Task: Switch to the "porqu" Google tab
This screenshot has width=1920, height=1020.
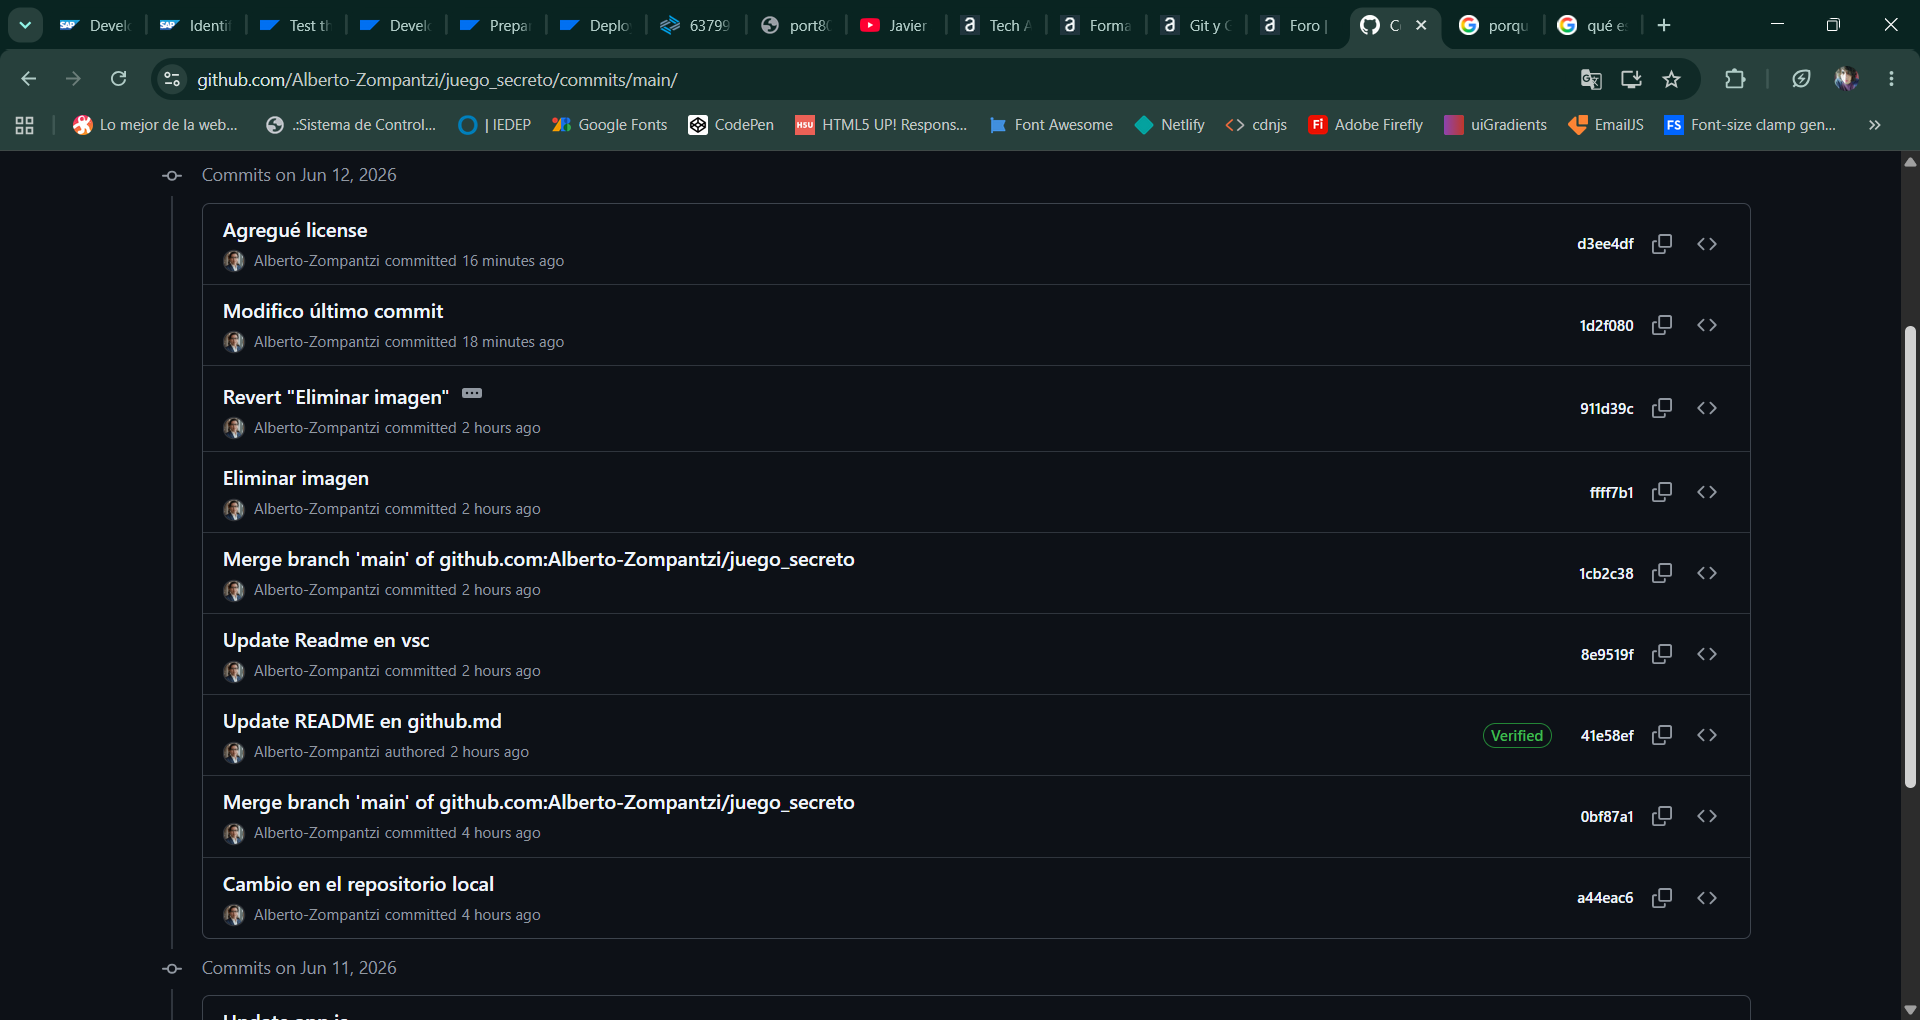Action: coord(1495,25)
